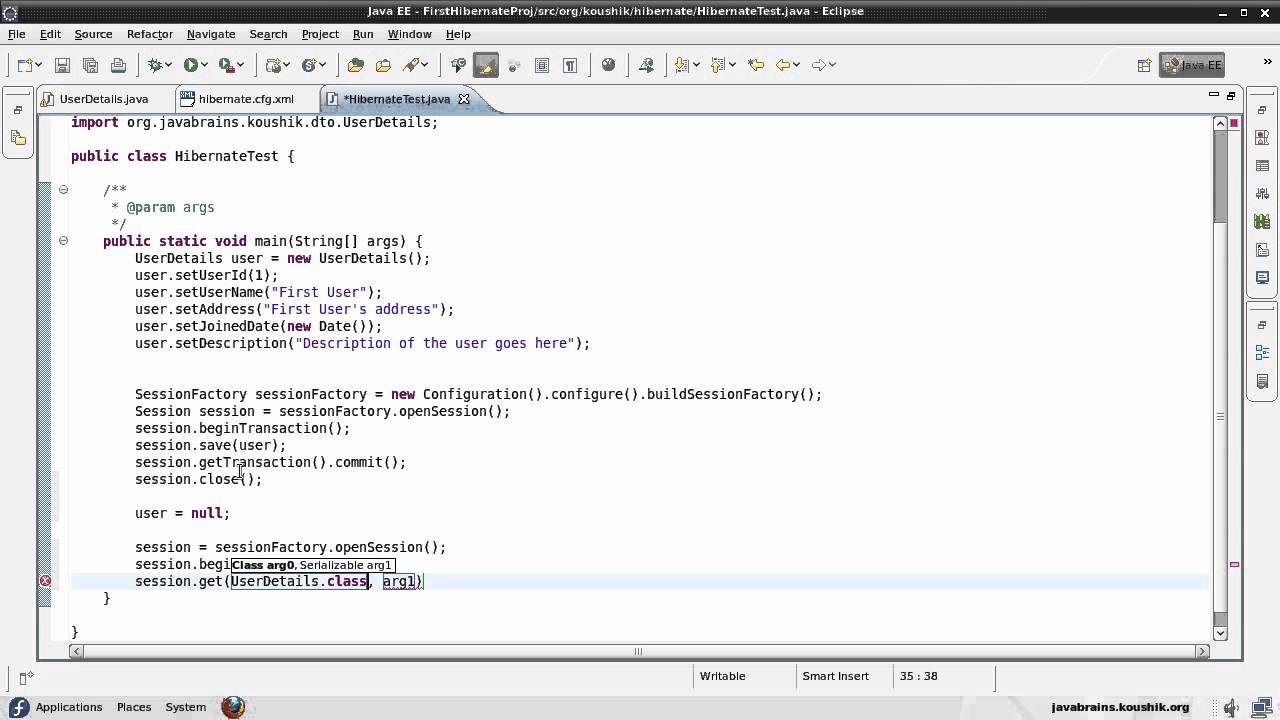Screen dimensions: 1280x720
Task: Click the Print toolbar icon
Action: click(118, 65)
